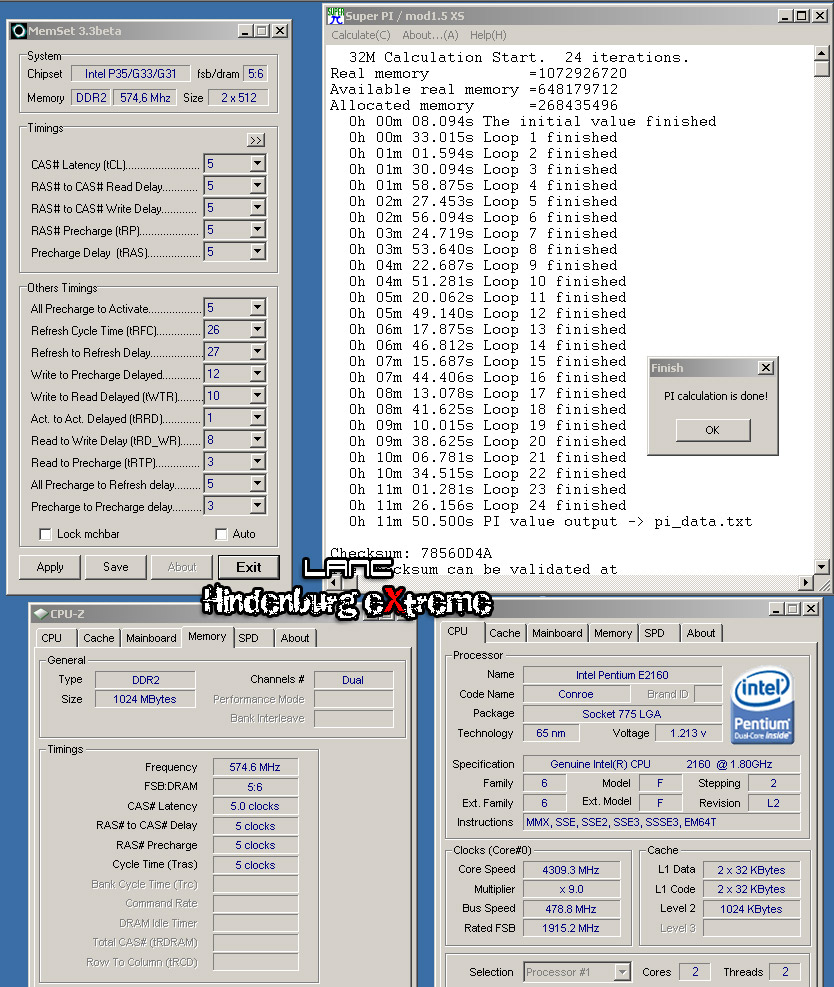Click the Intel Pentium E2160 name field

(x=622, y=675)
